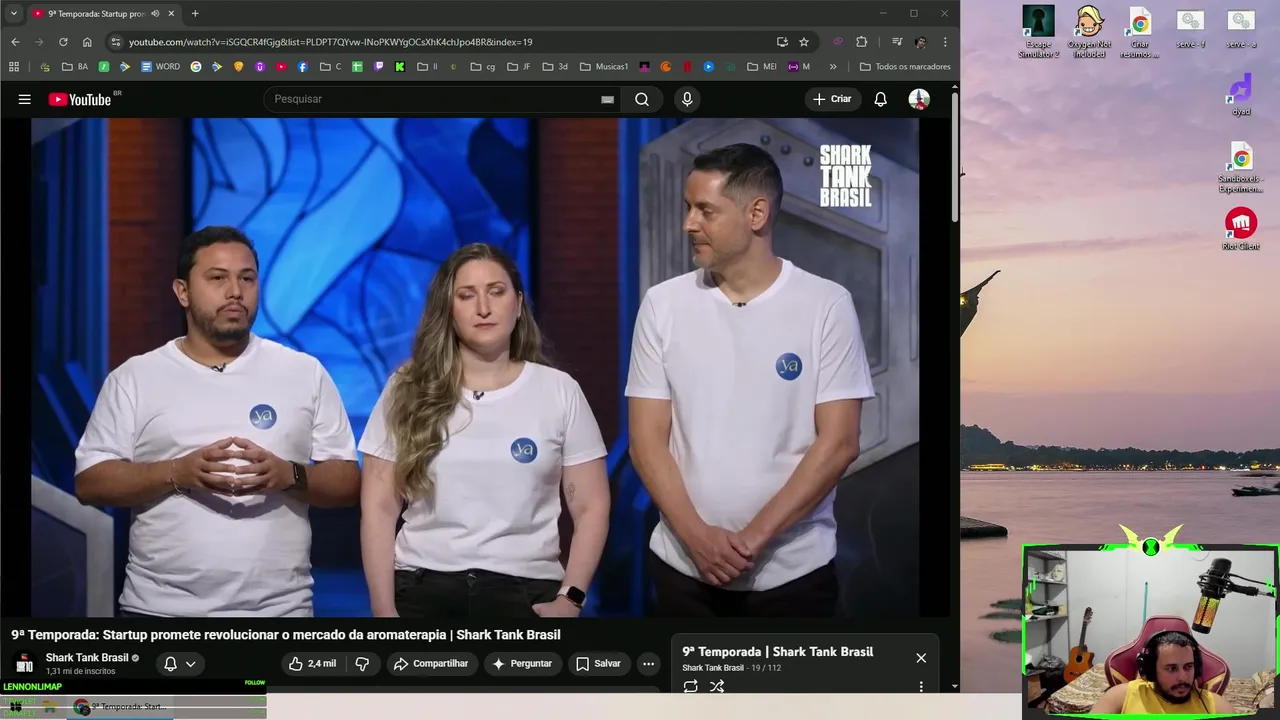The image size is (1280, 720).
Task: Click Chrome taskbar item 9ª Temporada
Action: [x=118, y=707]
